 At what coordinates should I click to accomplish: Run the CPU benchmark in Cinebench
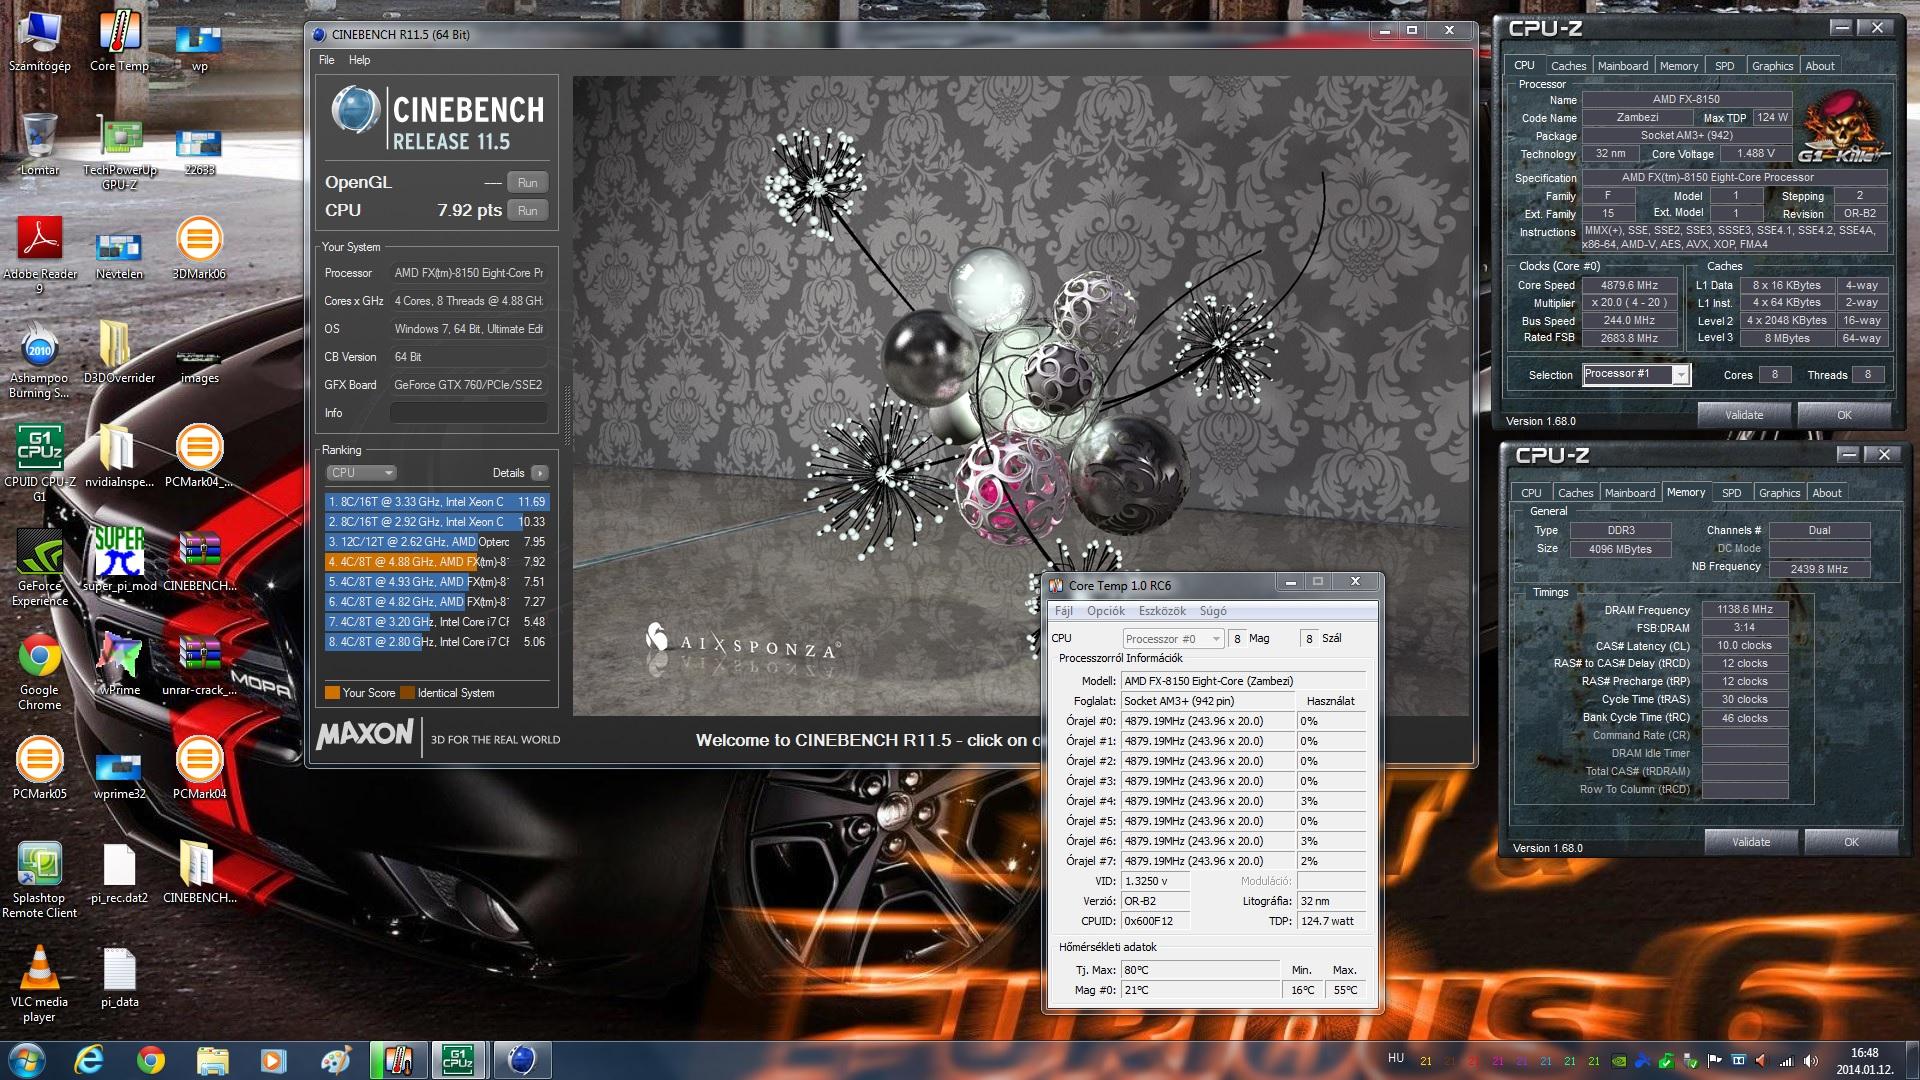tap(528, 211)
